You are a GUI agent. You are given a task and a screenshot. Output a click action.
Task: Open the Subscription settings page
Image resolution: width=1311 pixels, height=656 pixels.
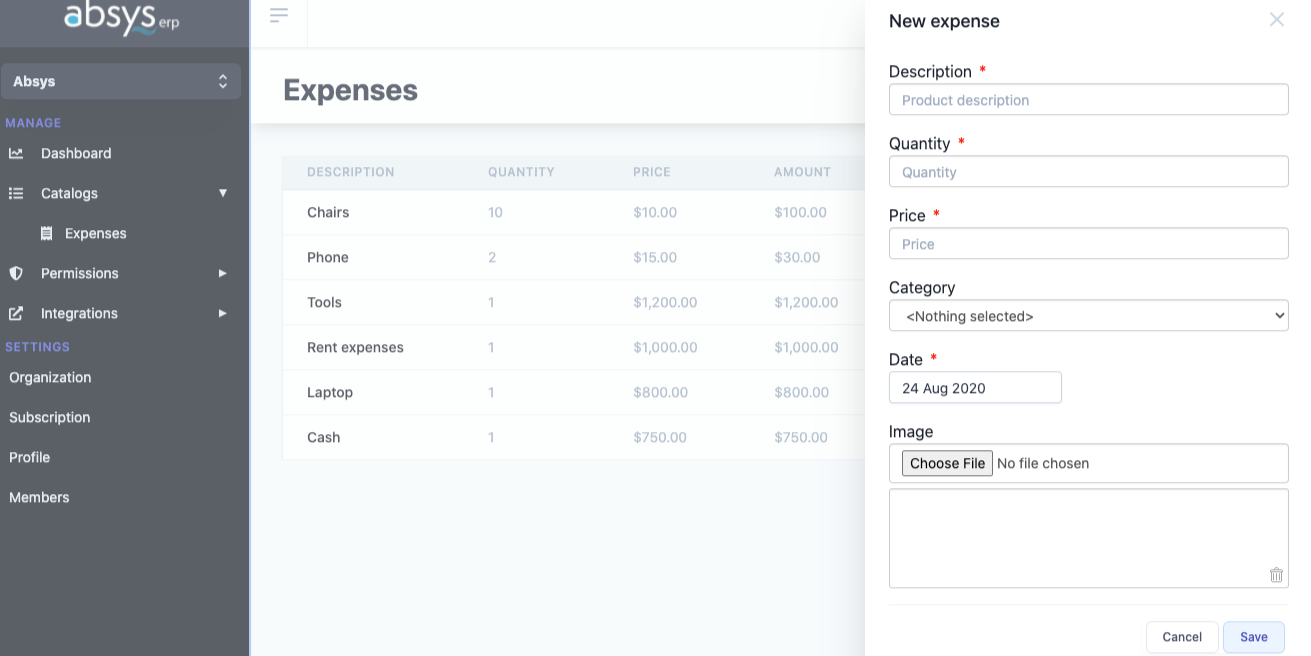[49, 417]
